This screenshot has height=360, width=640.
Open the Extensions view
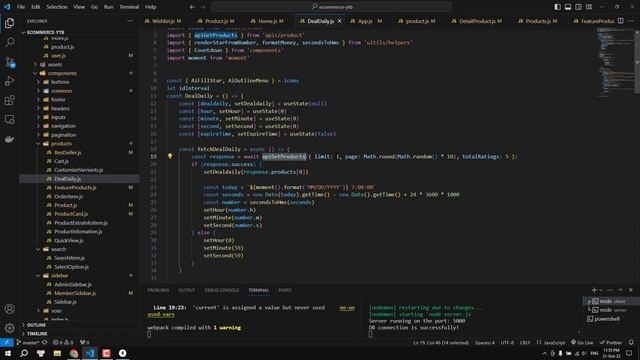(x=9, y=100)
